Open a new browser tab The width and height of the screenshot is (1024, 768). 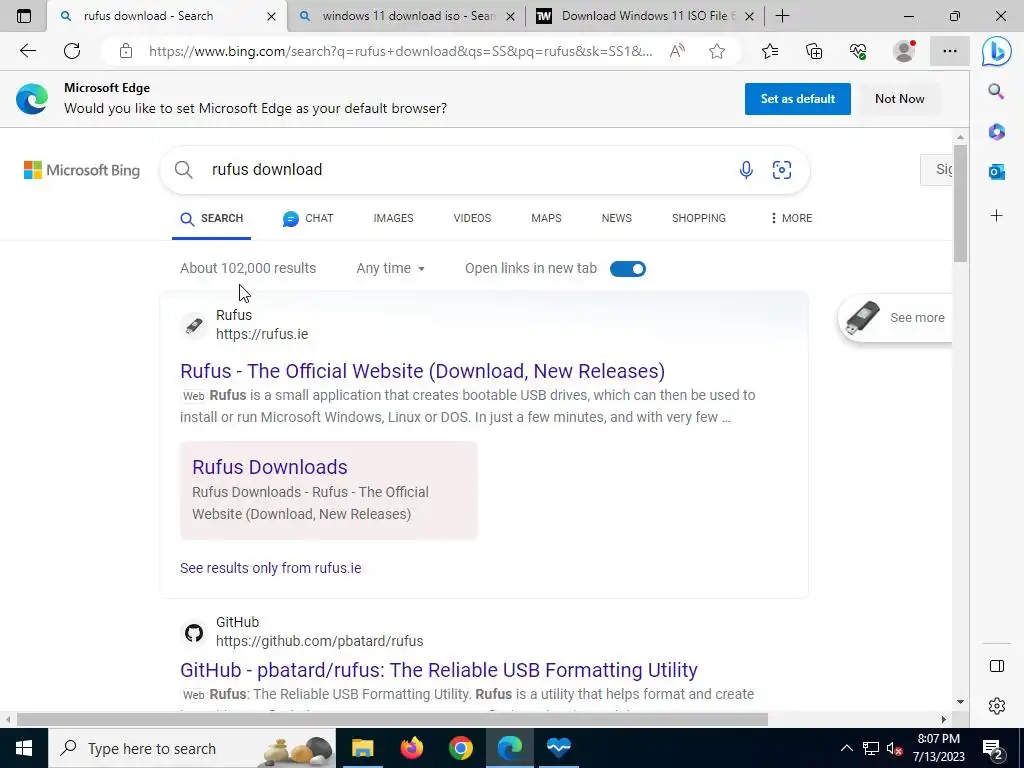(782, 16)
